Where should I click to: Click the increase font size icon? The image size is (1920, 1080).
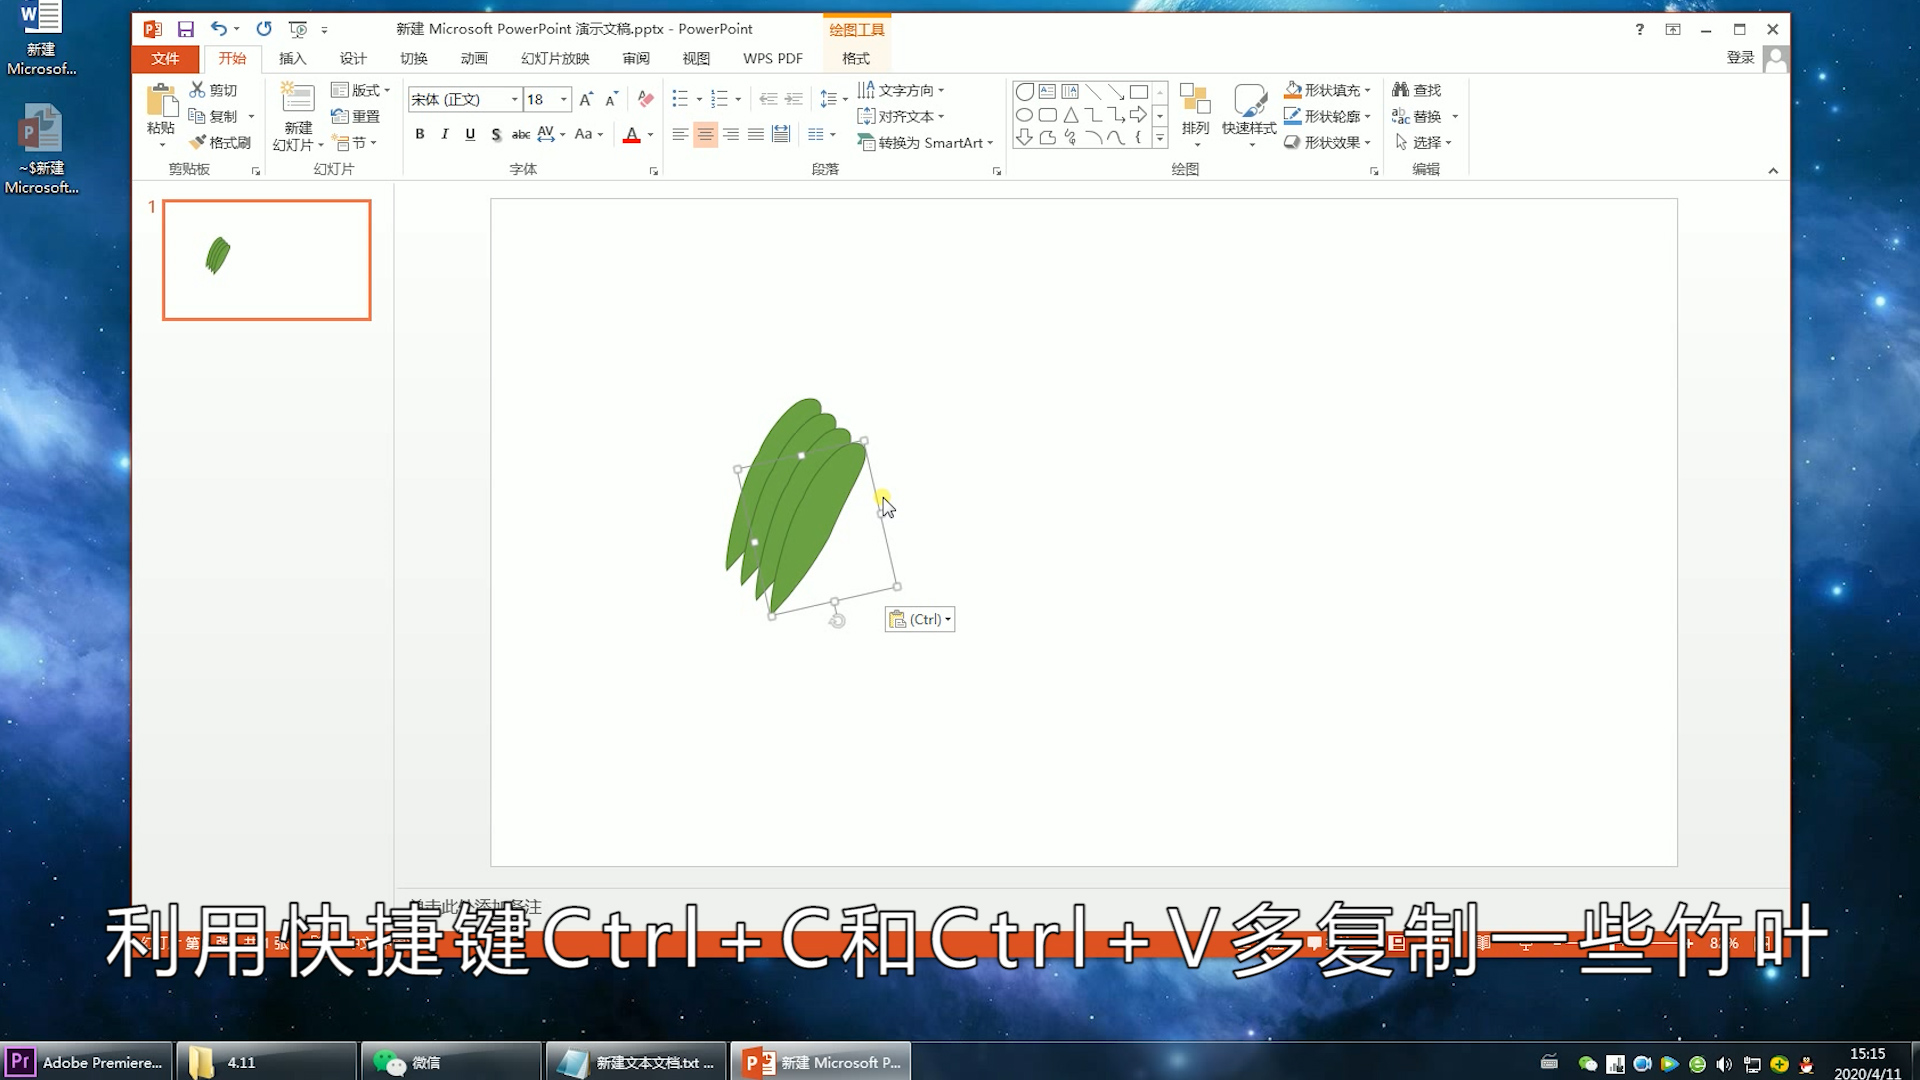pos(586,99)
